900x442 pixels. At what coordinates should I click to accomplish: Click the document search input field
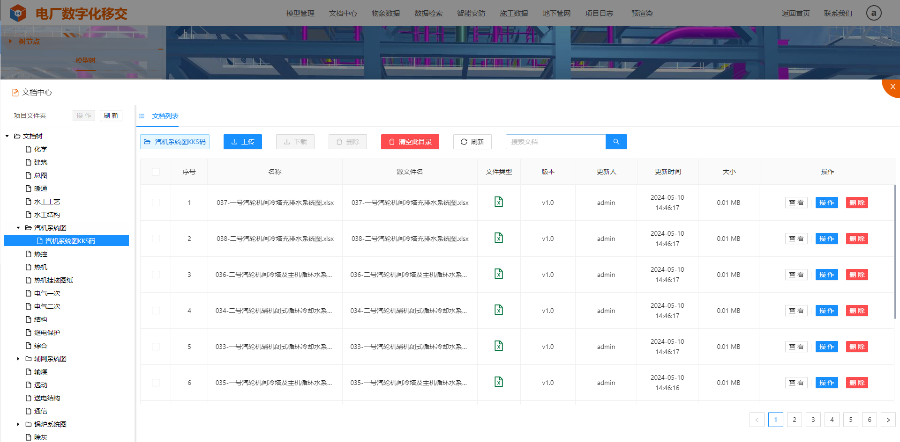(x=555, y=142)
